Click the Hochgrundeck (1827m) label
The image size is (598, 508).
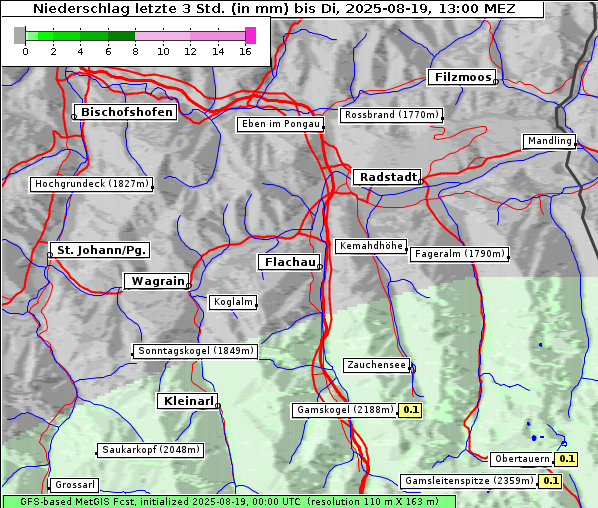[x=92, y=184]
